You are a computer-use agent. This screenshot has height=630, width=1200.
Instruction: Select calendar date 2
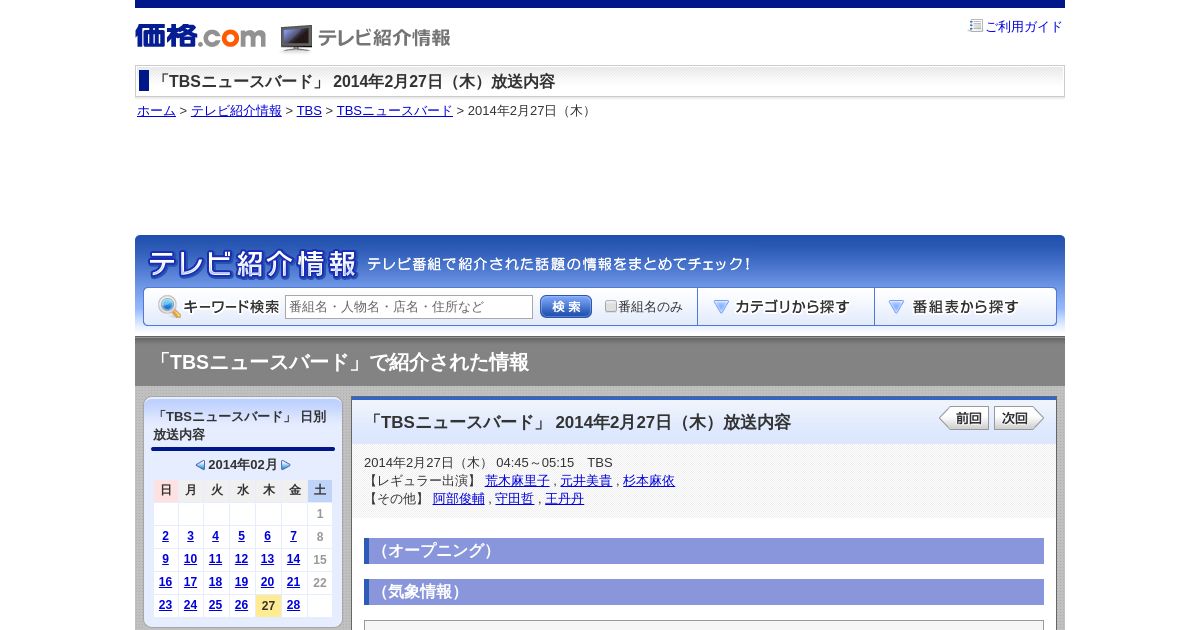click(166, 536)
